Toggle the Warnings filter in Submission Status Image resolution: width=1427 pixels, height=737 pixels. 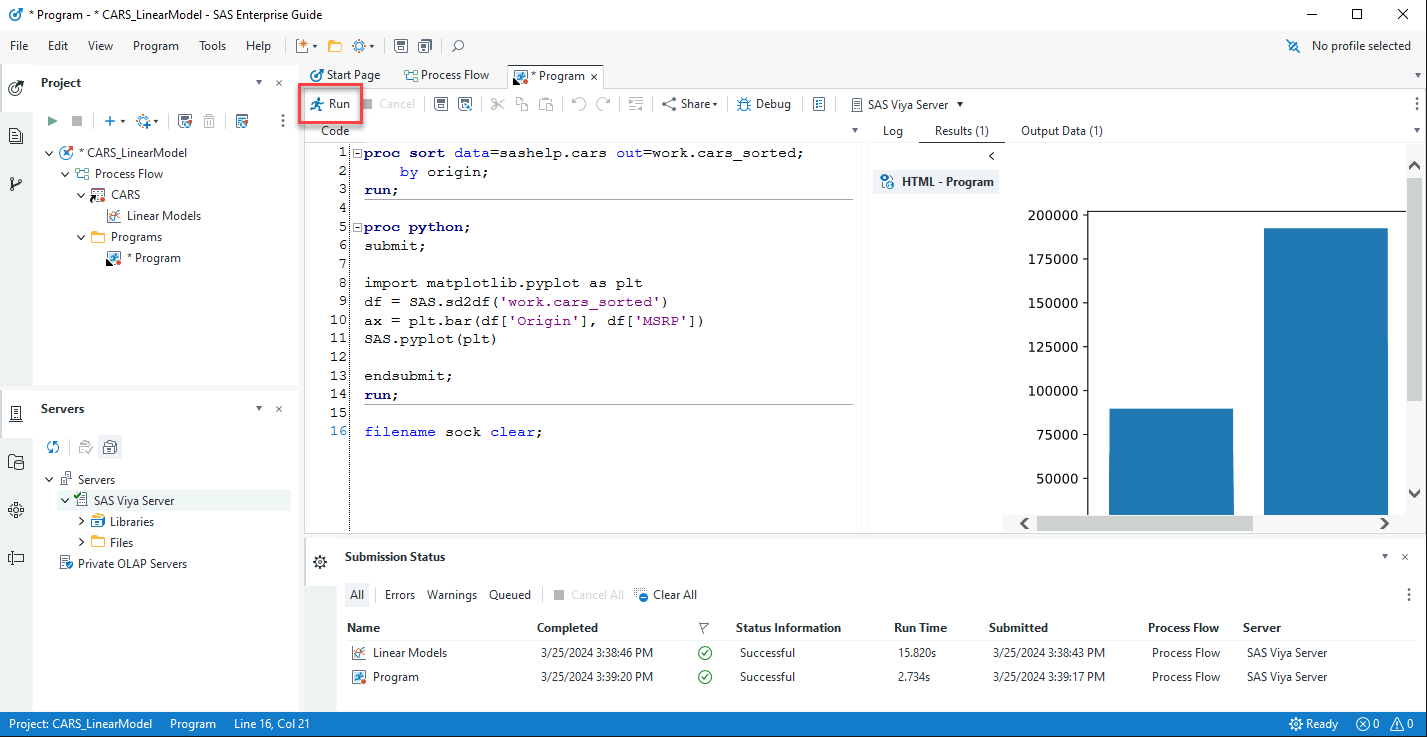click(x=452, y=595)
